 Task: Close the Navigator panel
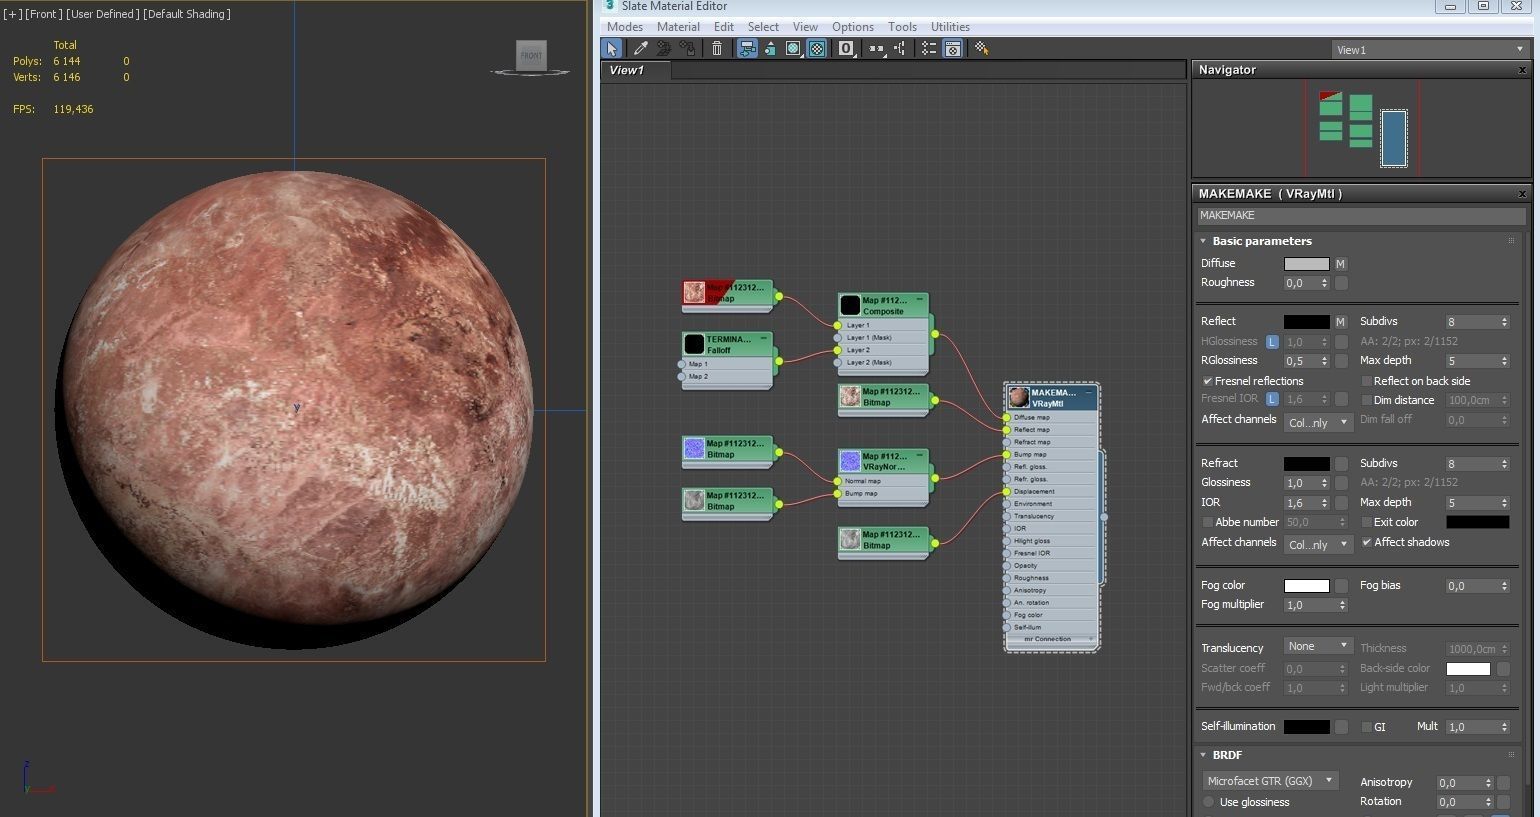coord(1522,70)
